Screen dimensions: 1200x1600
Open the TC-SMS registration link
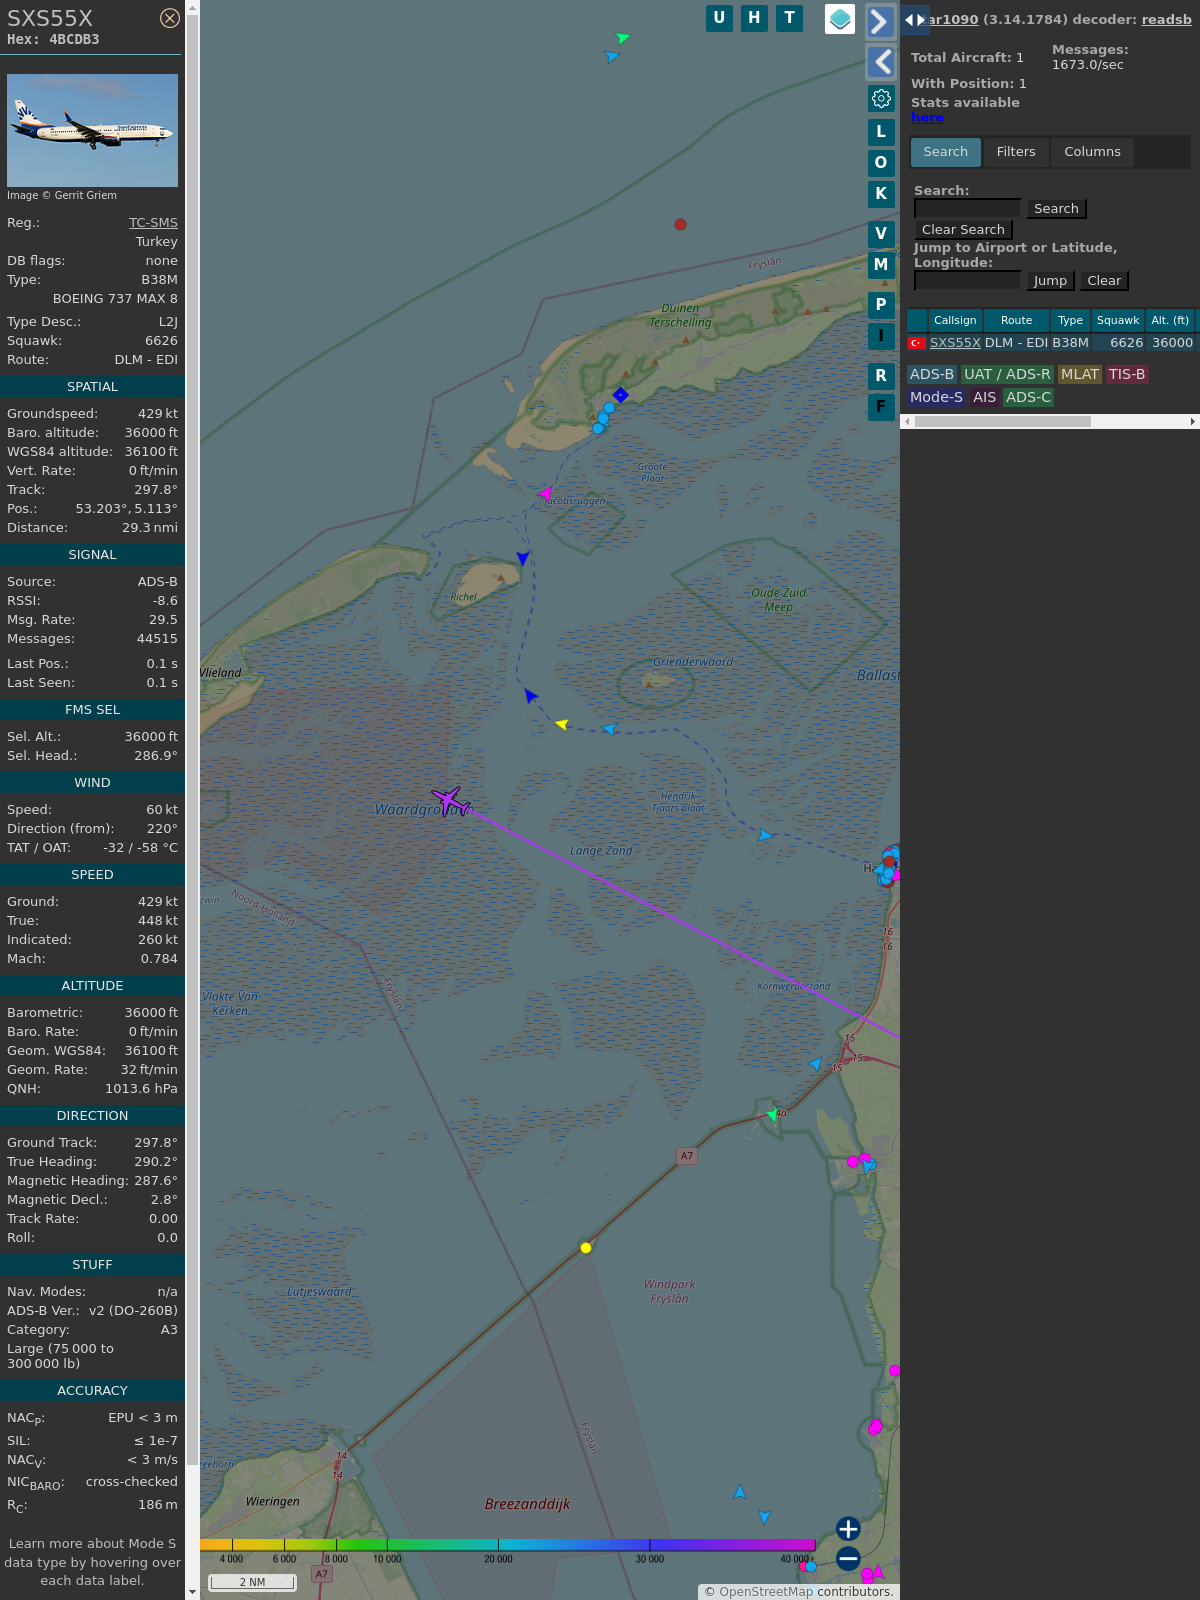point(153,223)
